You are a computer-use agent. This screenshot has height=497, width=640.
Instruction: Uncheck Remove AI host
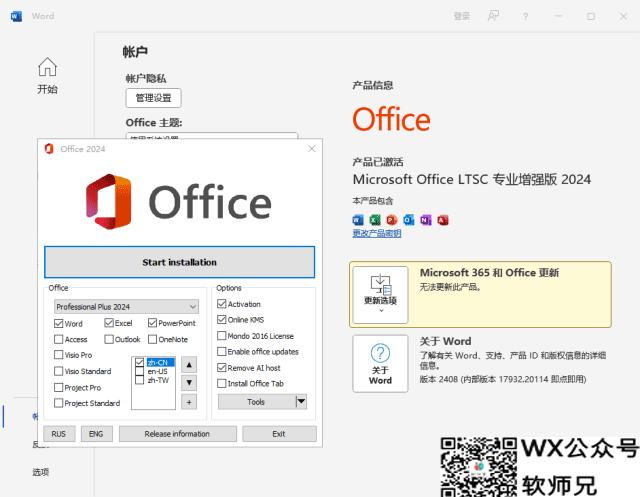pyautogui.click(x=222, y=368)
